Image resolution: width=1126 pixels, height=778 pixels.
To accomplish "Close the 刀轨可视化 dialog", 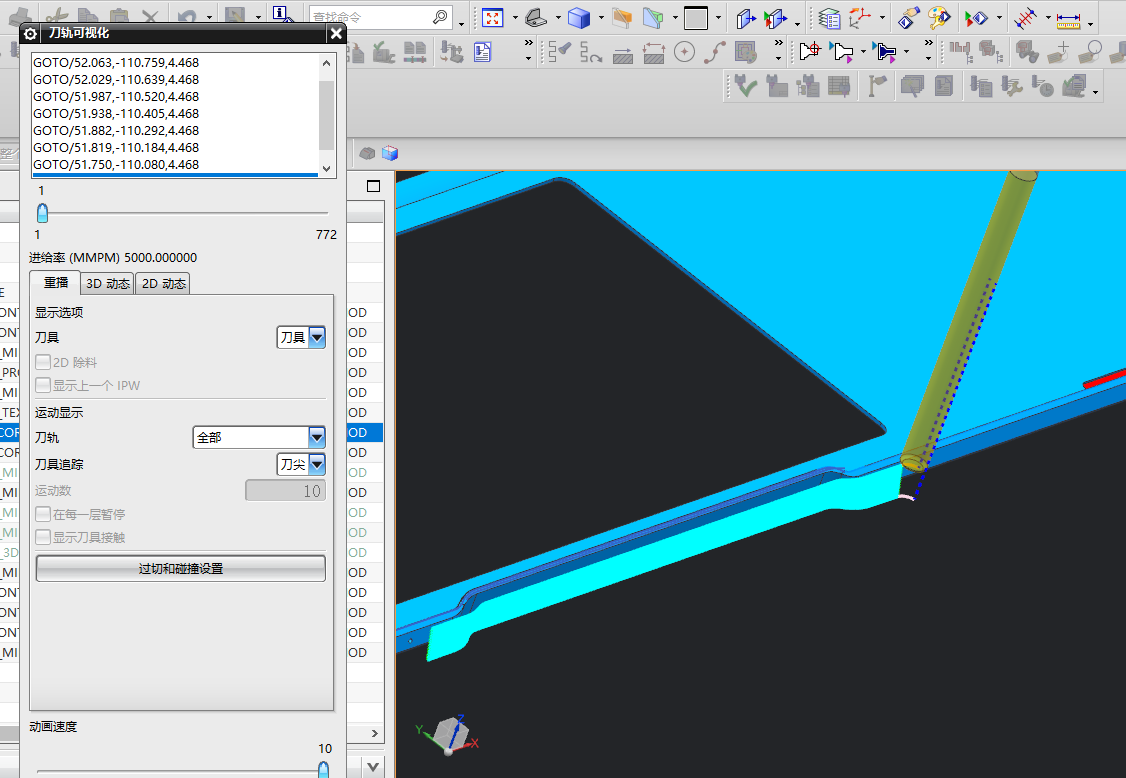I will (336, 33).
